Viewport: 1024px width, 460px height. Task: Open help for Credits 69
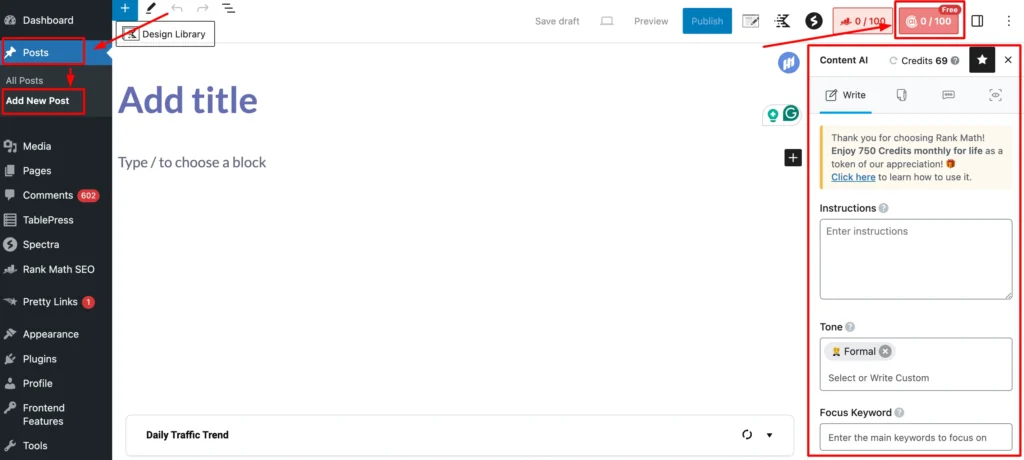(955, 61)
